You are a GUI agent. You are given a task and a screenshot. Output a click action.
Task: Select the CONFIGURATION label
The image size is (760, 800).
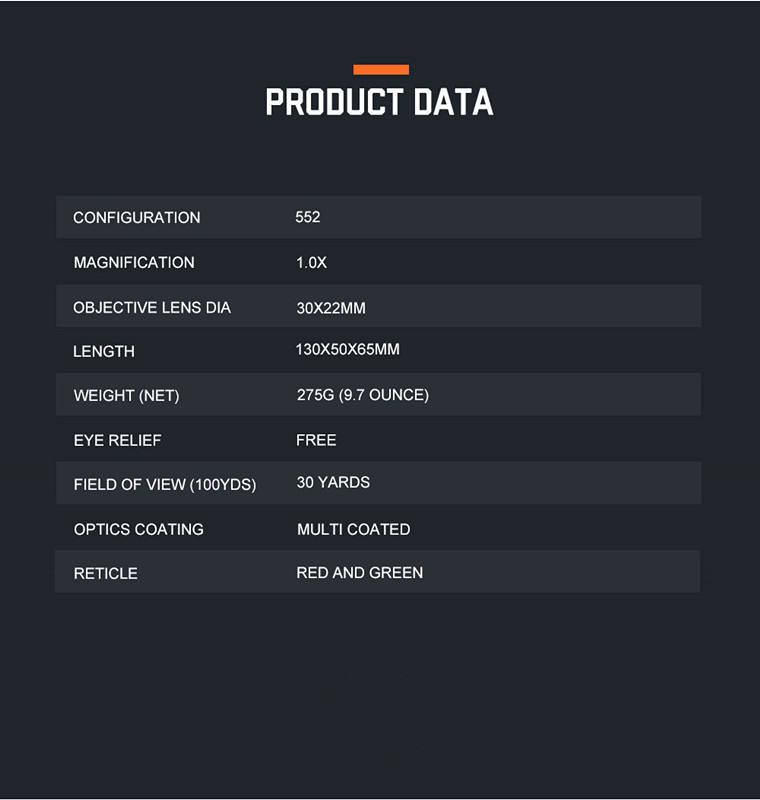coord(136,217)
